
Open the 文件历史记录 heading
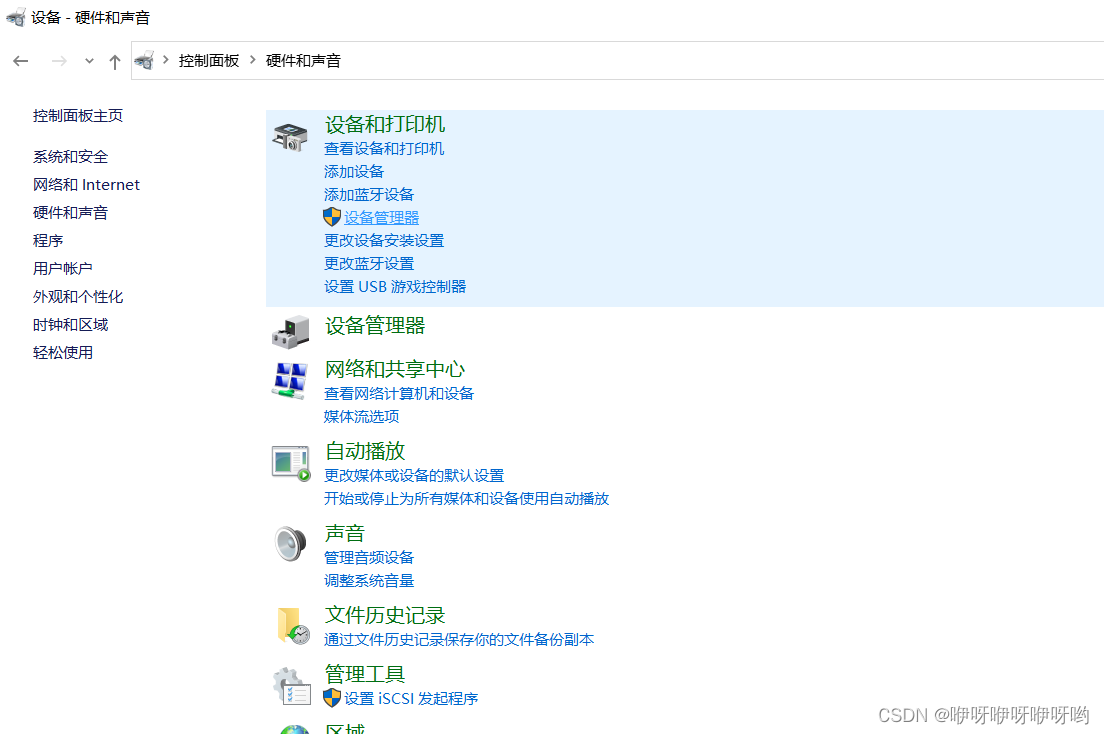[385, 616]
